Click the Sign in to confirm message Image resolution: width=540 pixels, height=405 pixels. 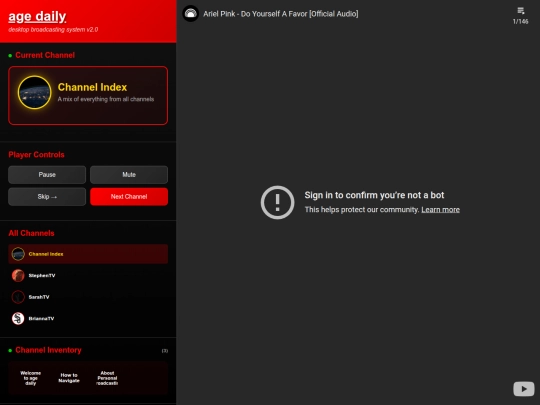pyautogui.click(x=374, y=195)
